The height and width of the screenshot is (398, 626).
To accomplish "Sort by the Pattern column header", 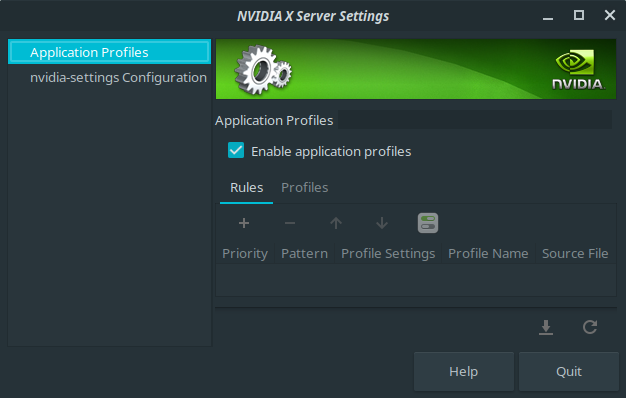I will tap(305, 253).
